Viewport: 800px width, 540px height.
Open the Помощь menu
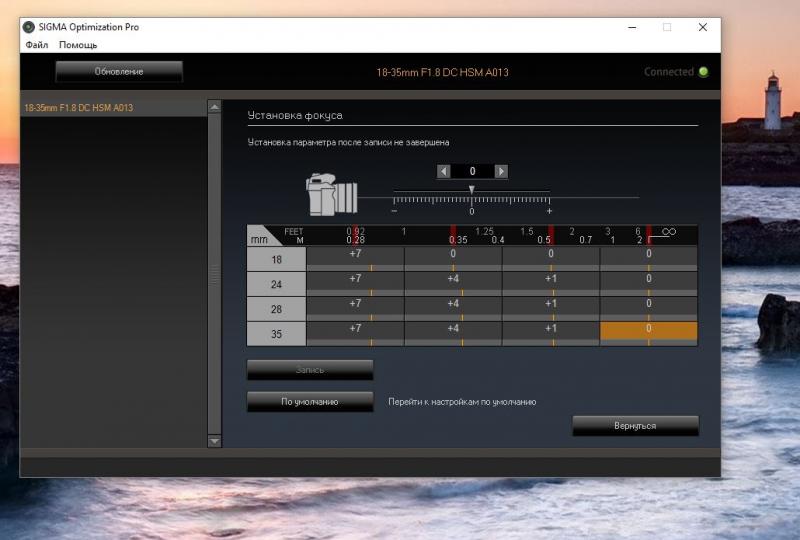[x=78, y=45]
